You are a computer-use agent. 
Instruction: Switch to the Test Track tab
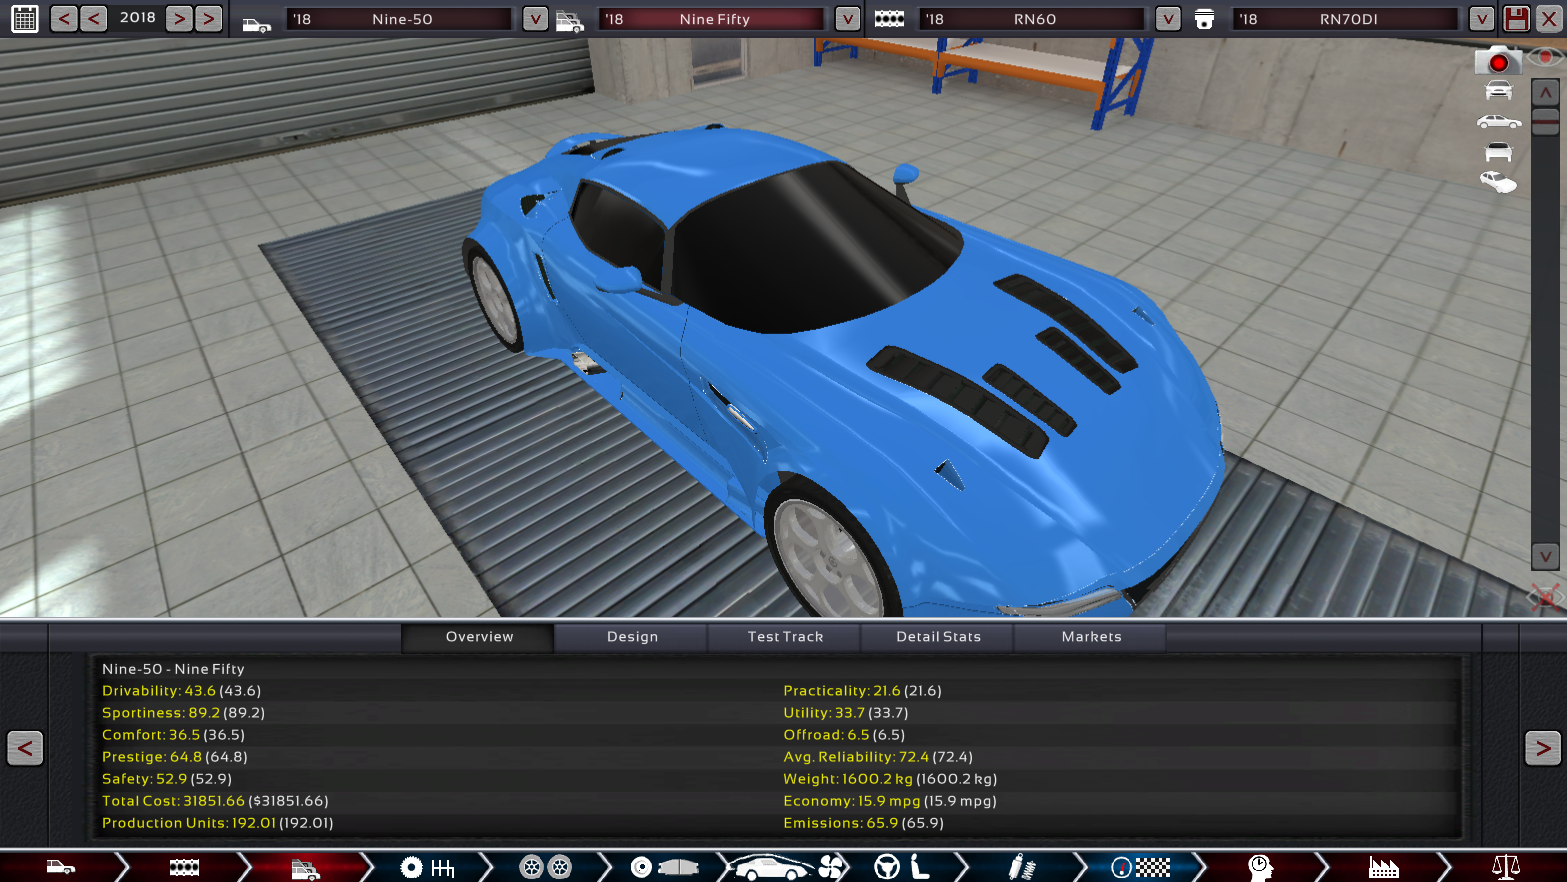(x=785, y=637)
